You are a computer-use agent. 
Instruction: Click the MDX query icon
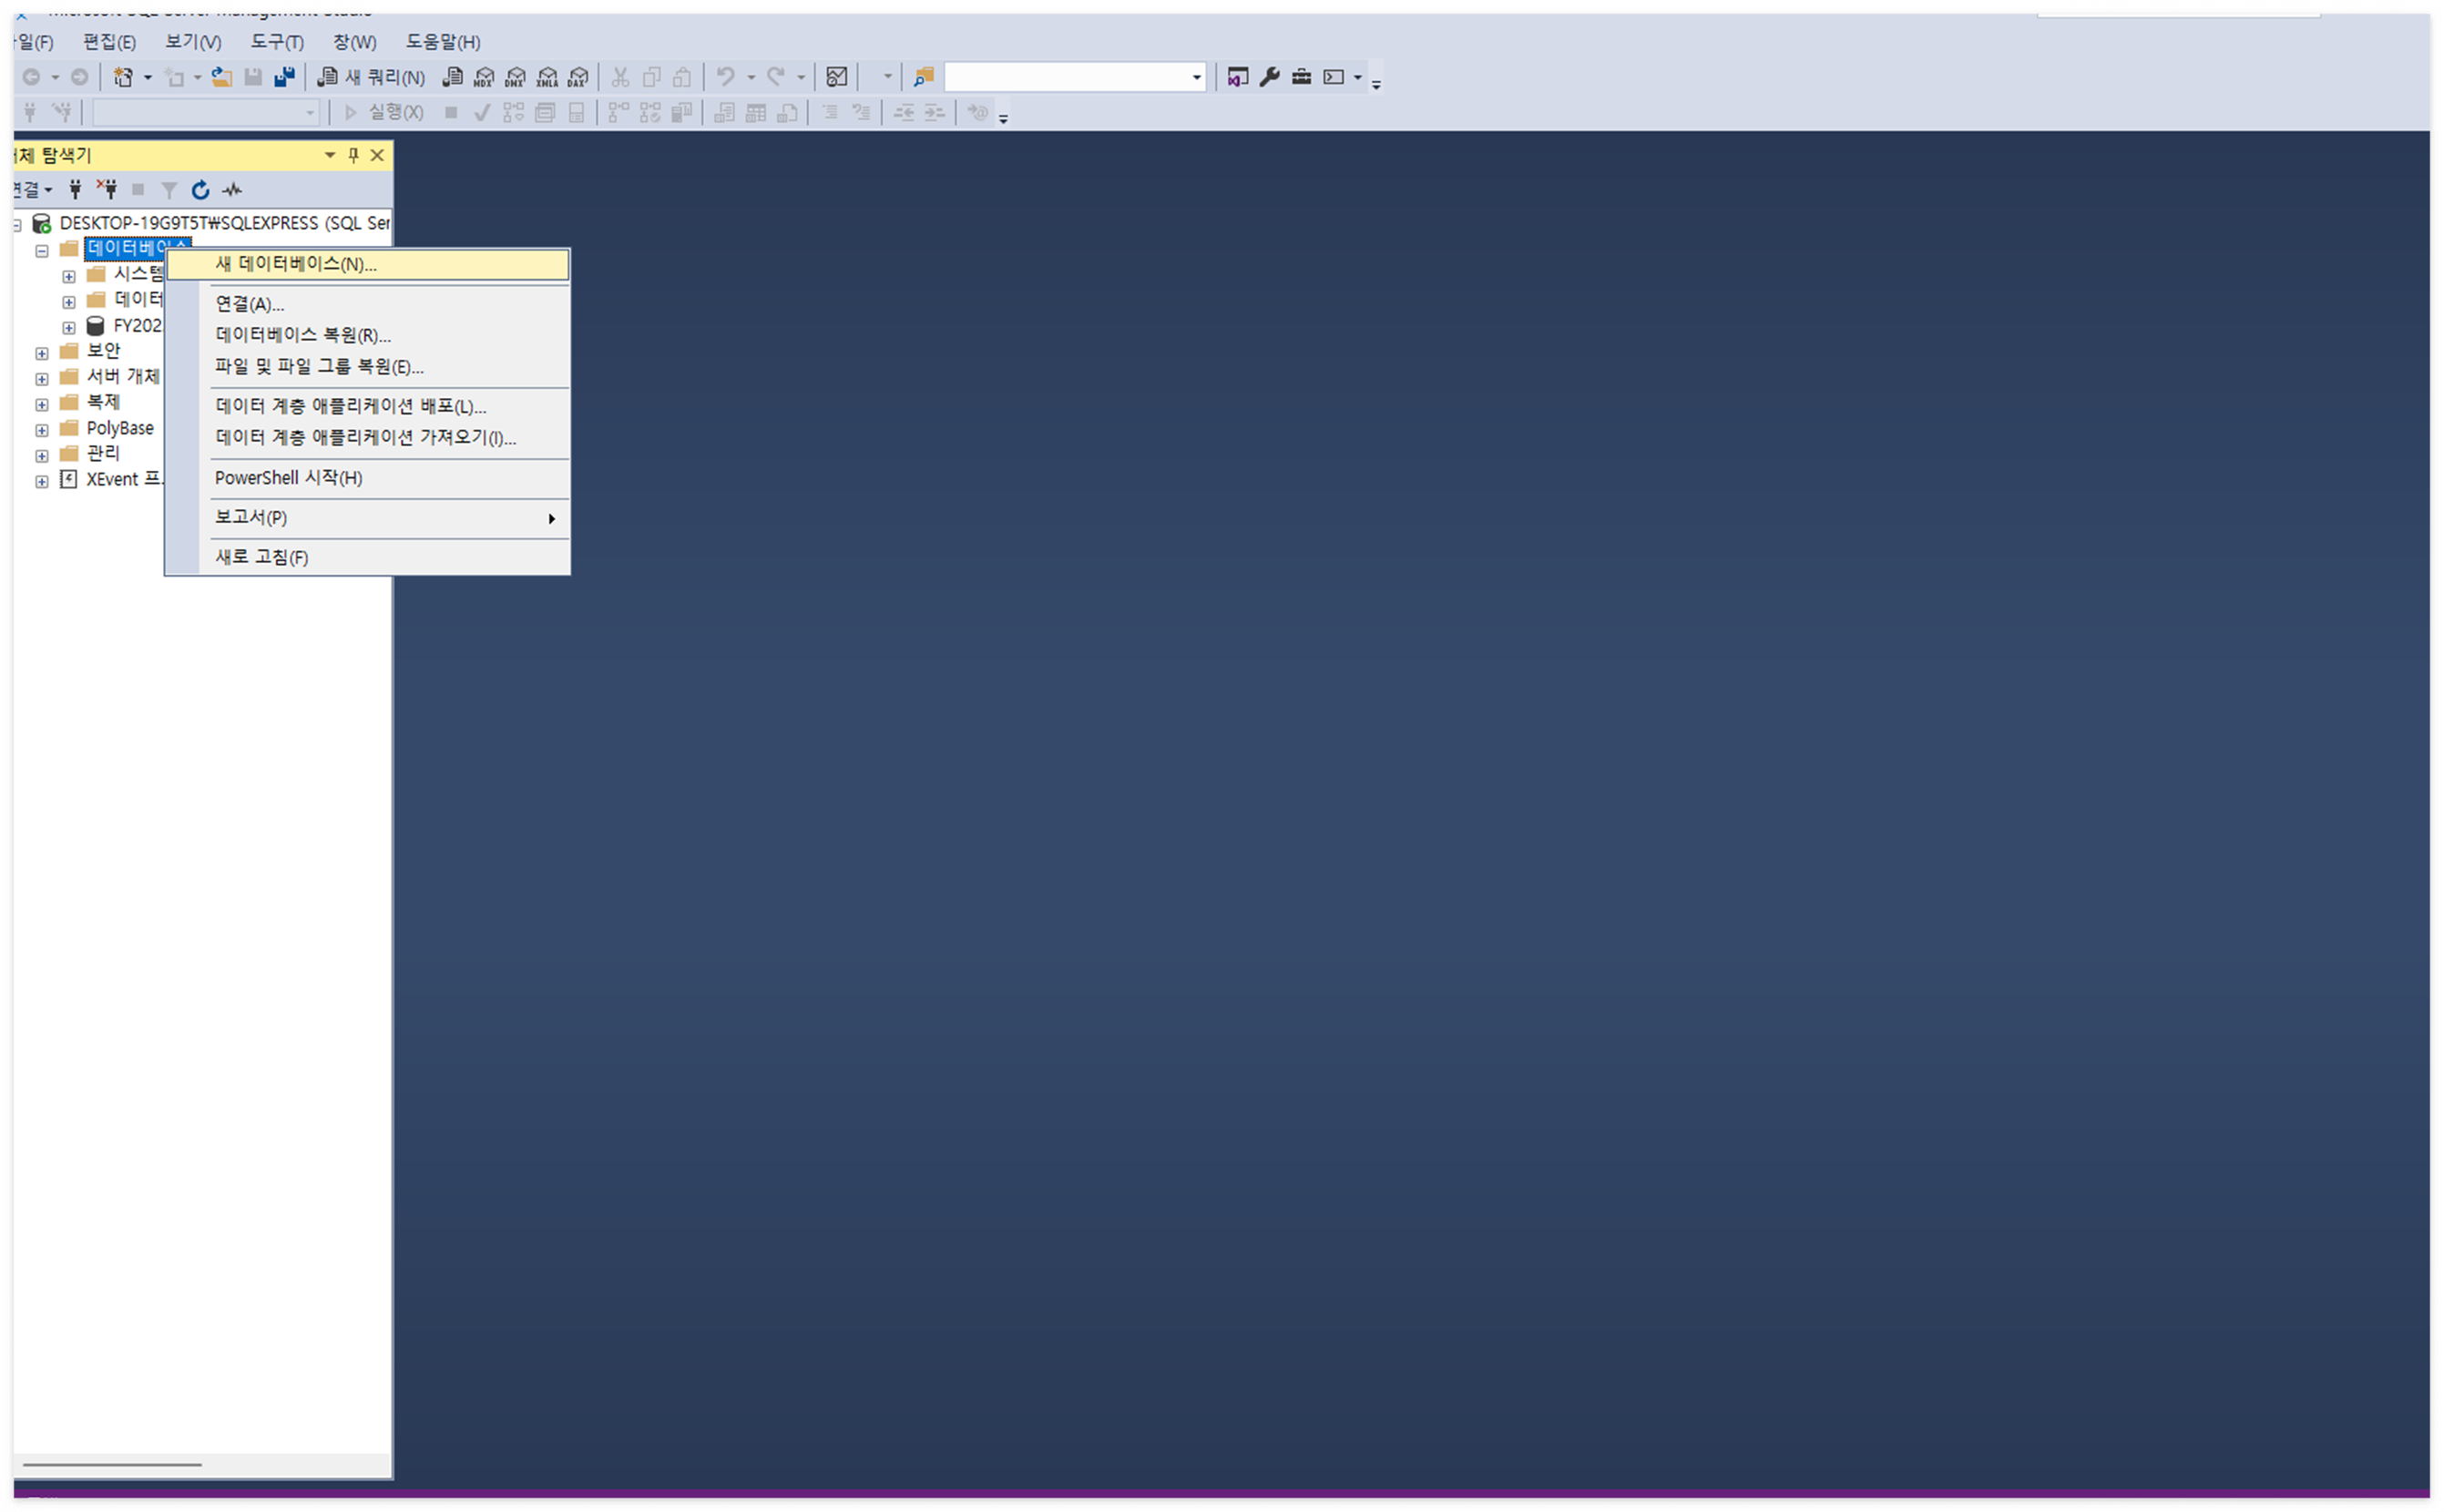[x=484, y=77]
